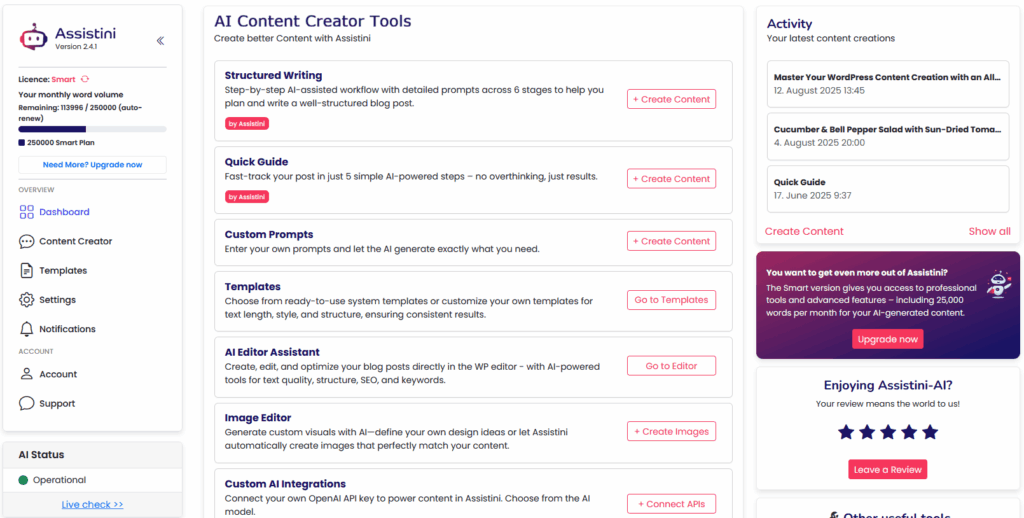Open Account menu item
This screenshot has width=1024, height=518.
click(58, 374)
